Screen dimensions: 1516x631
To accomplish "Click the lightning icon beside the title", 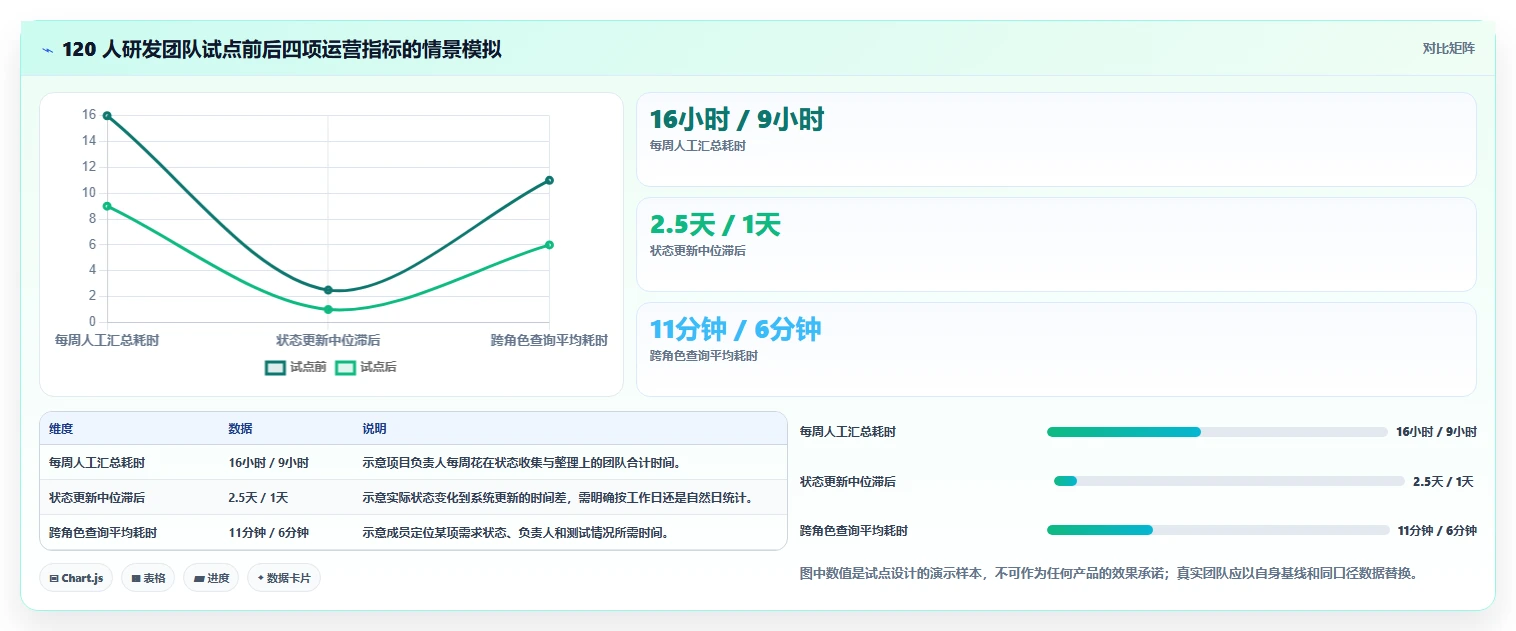I will pos(48,50).
